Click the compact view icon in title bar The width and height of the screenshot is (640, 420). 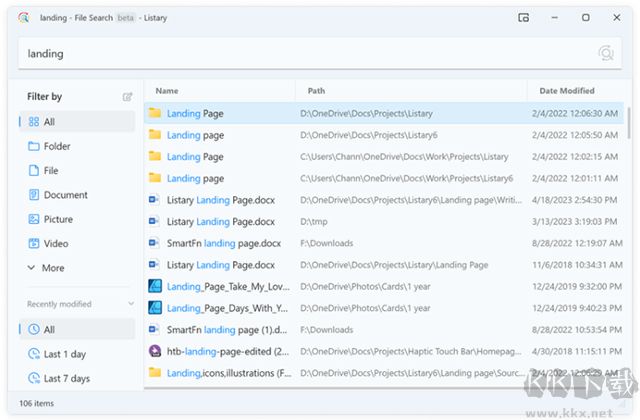[523, 17]
